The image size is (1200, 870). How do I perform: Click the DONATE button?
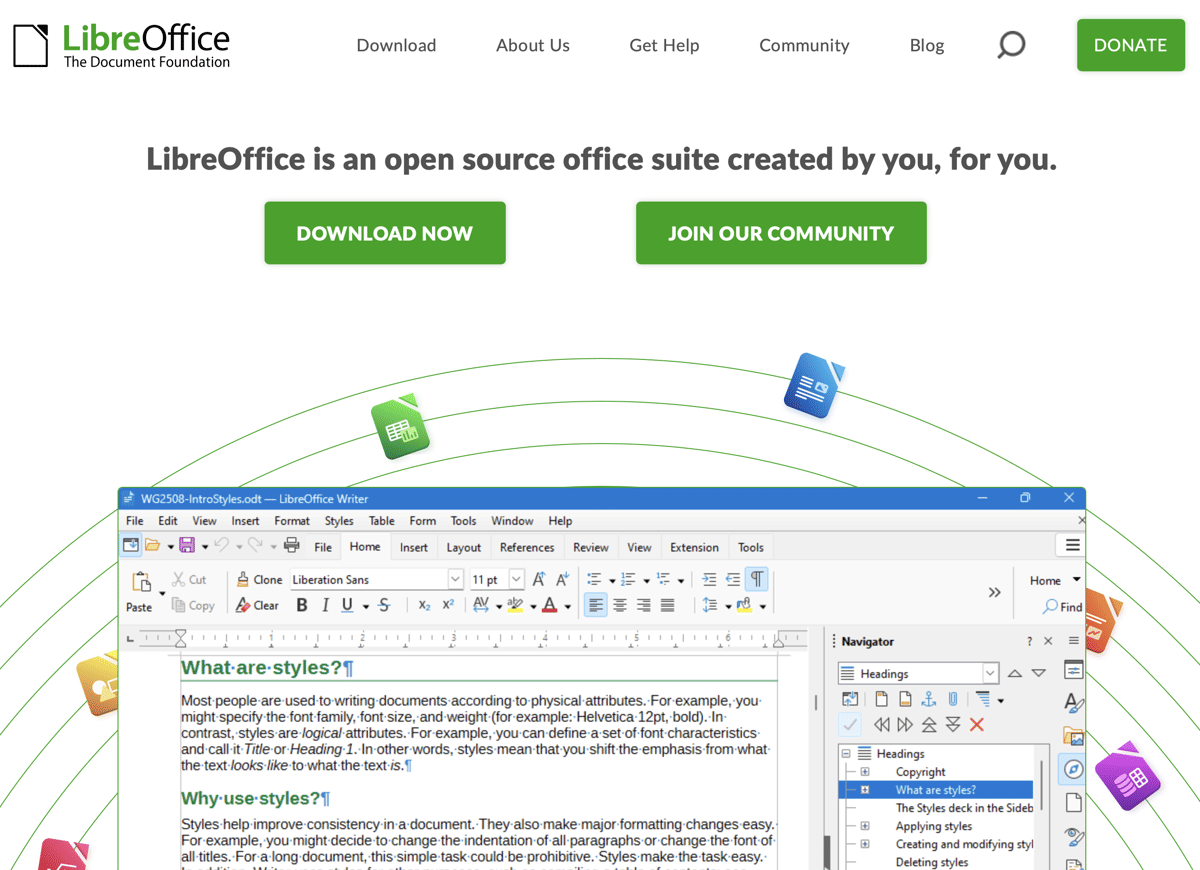(1130, 45)
